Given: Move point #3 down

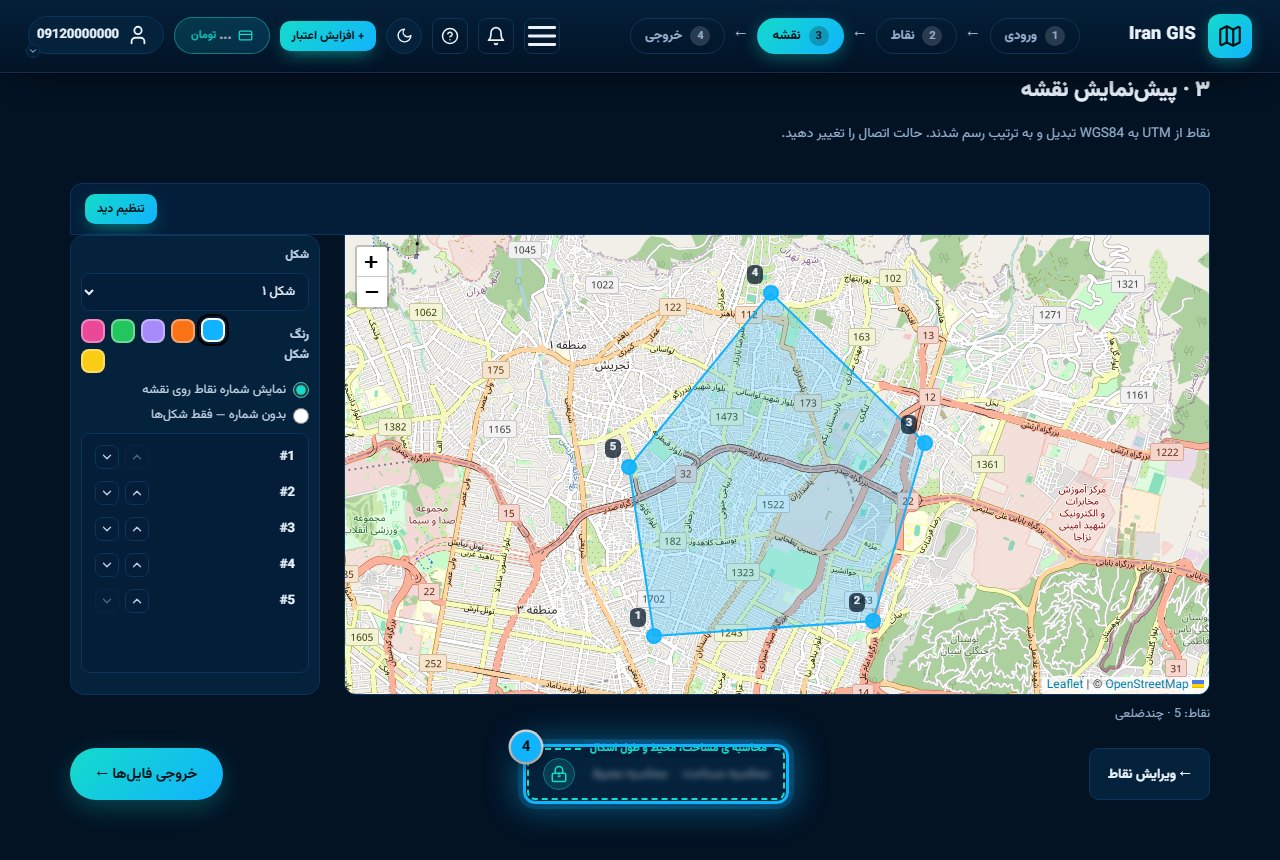Looking at the screenshot, I should coord(107,529).
